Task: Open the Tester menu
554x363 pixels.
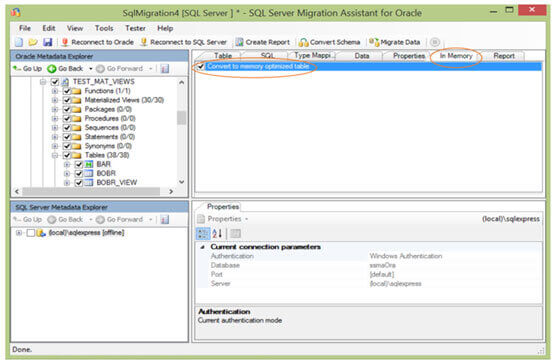Action: [135, 28]
